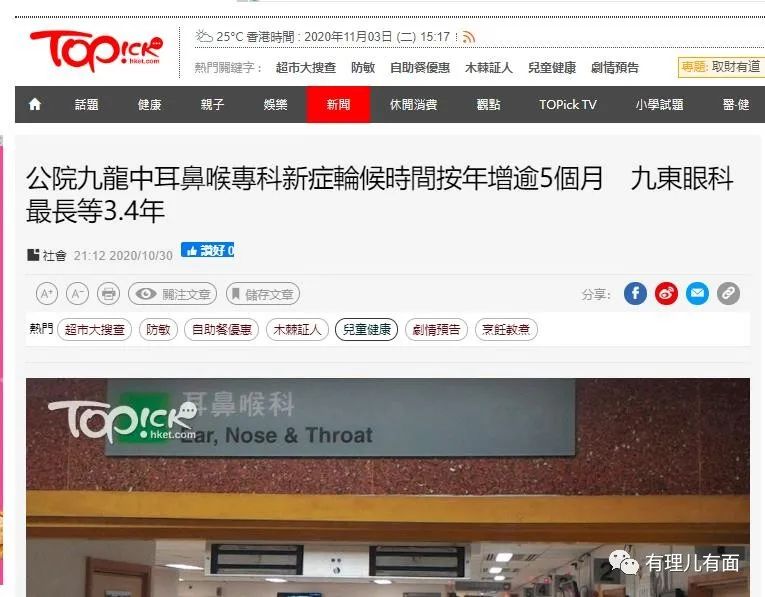Decrease font size with A- icon
This screenshot has width=765, height=597.
77,294
